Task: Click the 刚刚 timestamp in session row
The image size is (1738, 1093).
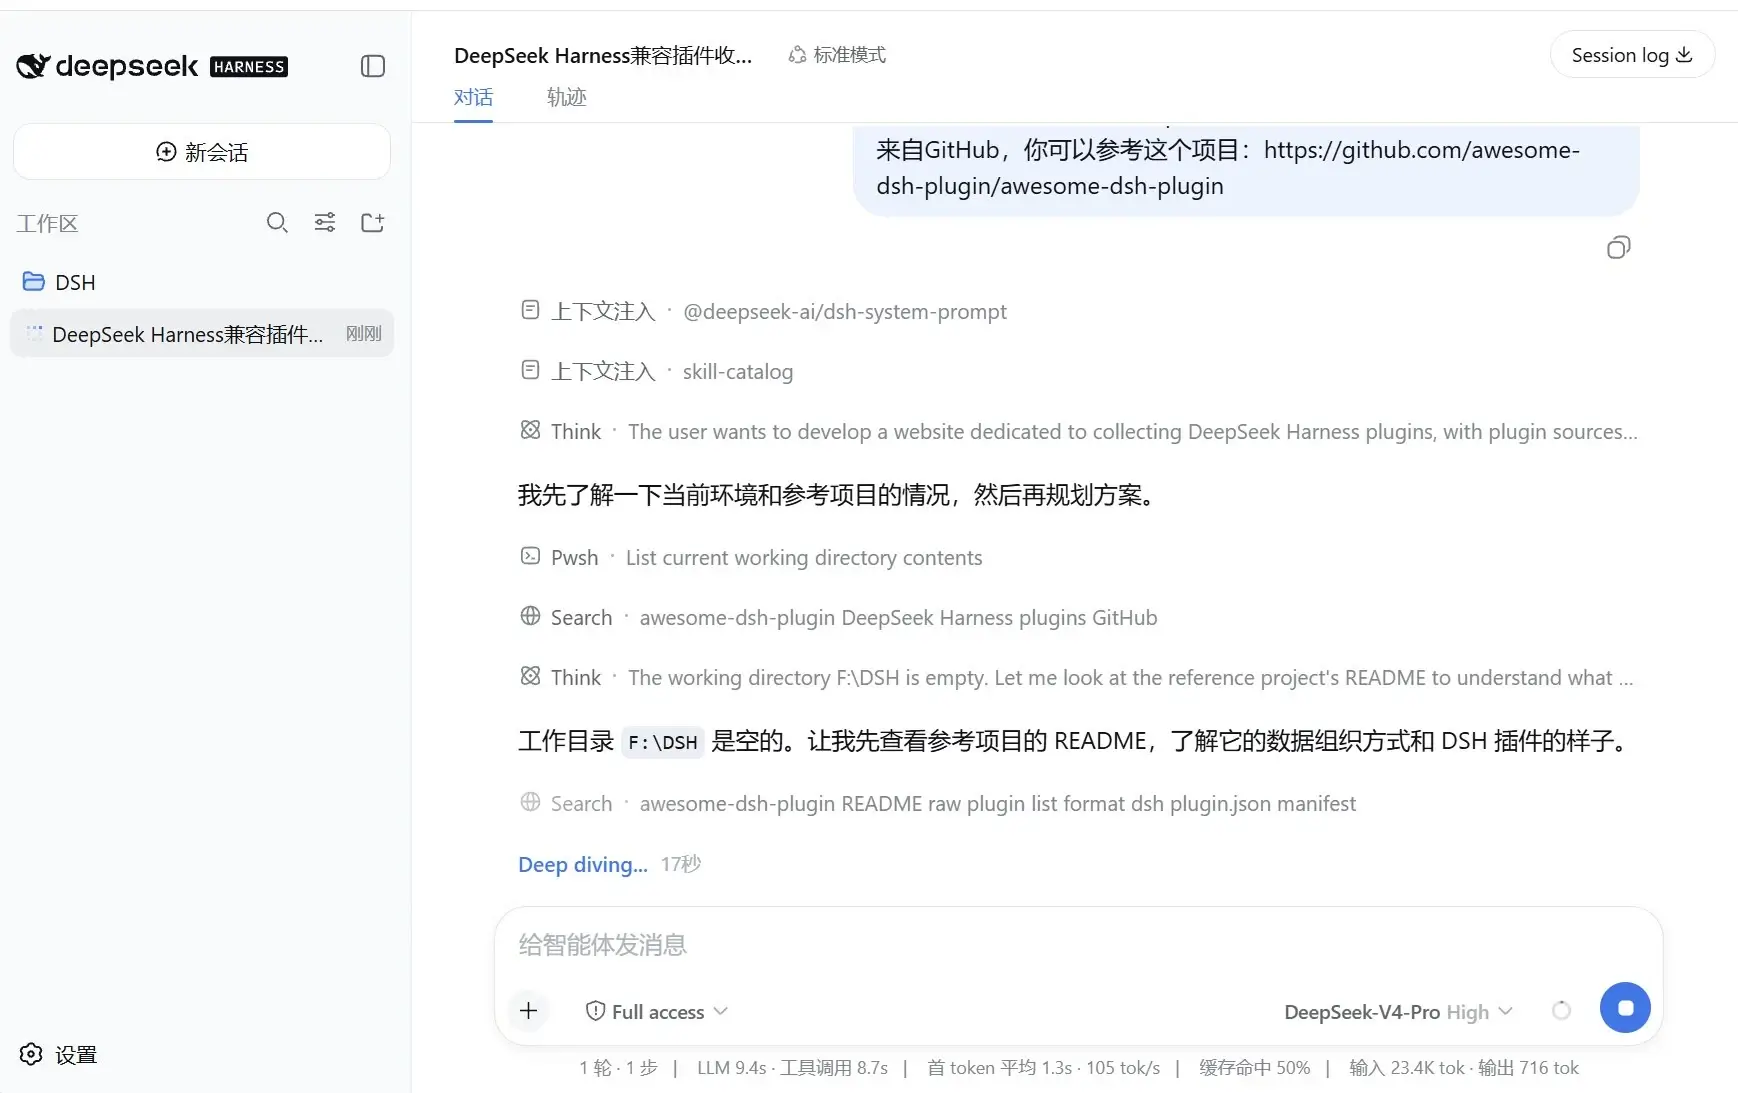Action: [364, 334]
